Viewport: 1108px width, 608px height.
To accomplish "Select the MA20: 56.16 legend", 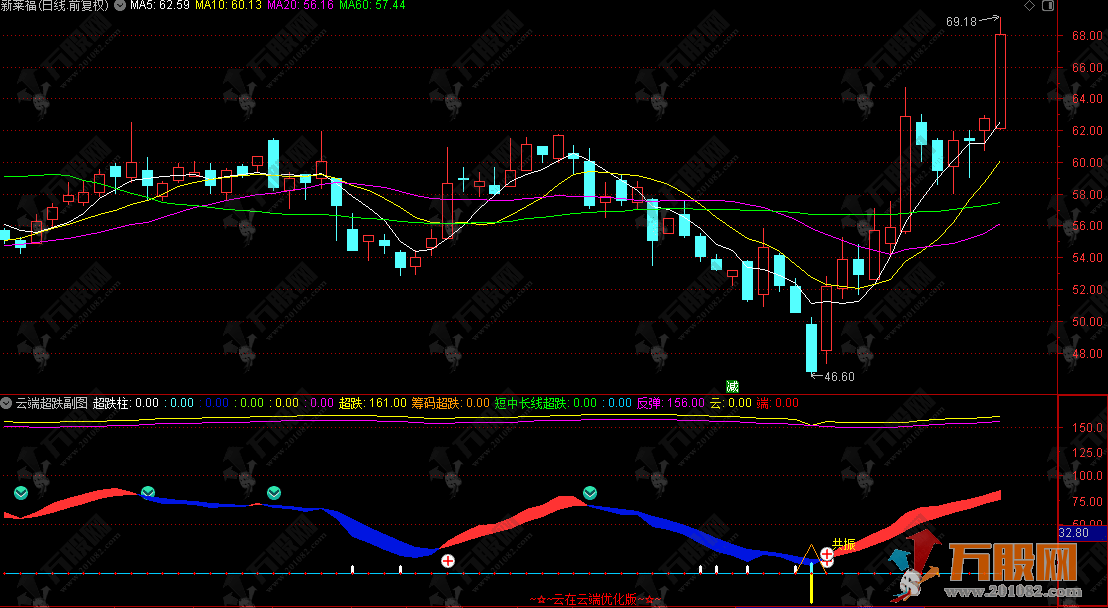I will point(301,6).
